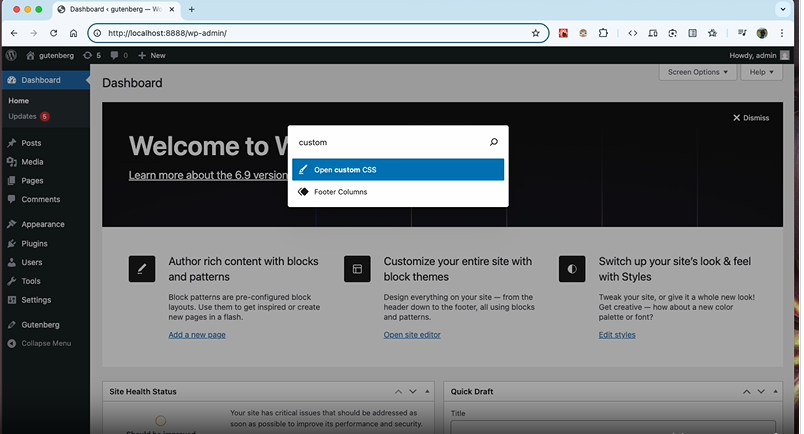Follow Learn more about the 6.9 version link
Viewport: 804px width, 434px height.
point(208,175)
